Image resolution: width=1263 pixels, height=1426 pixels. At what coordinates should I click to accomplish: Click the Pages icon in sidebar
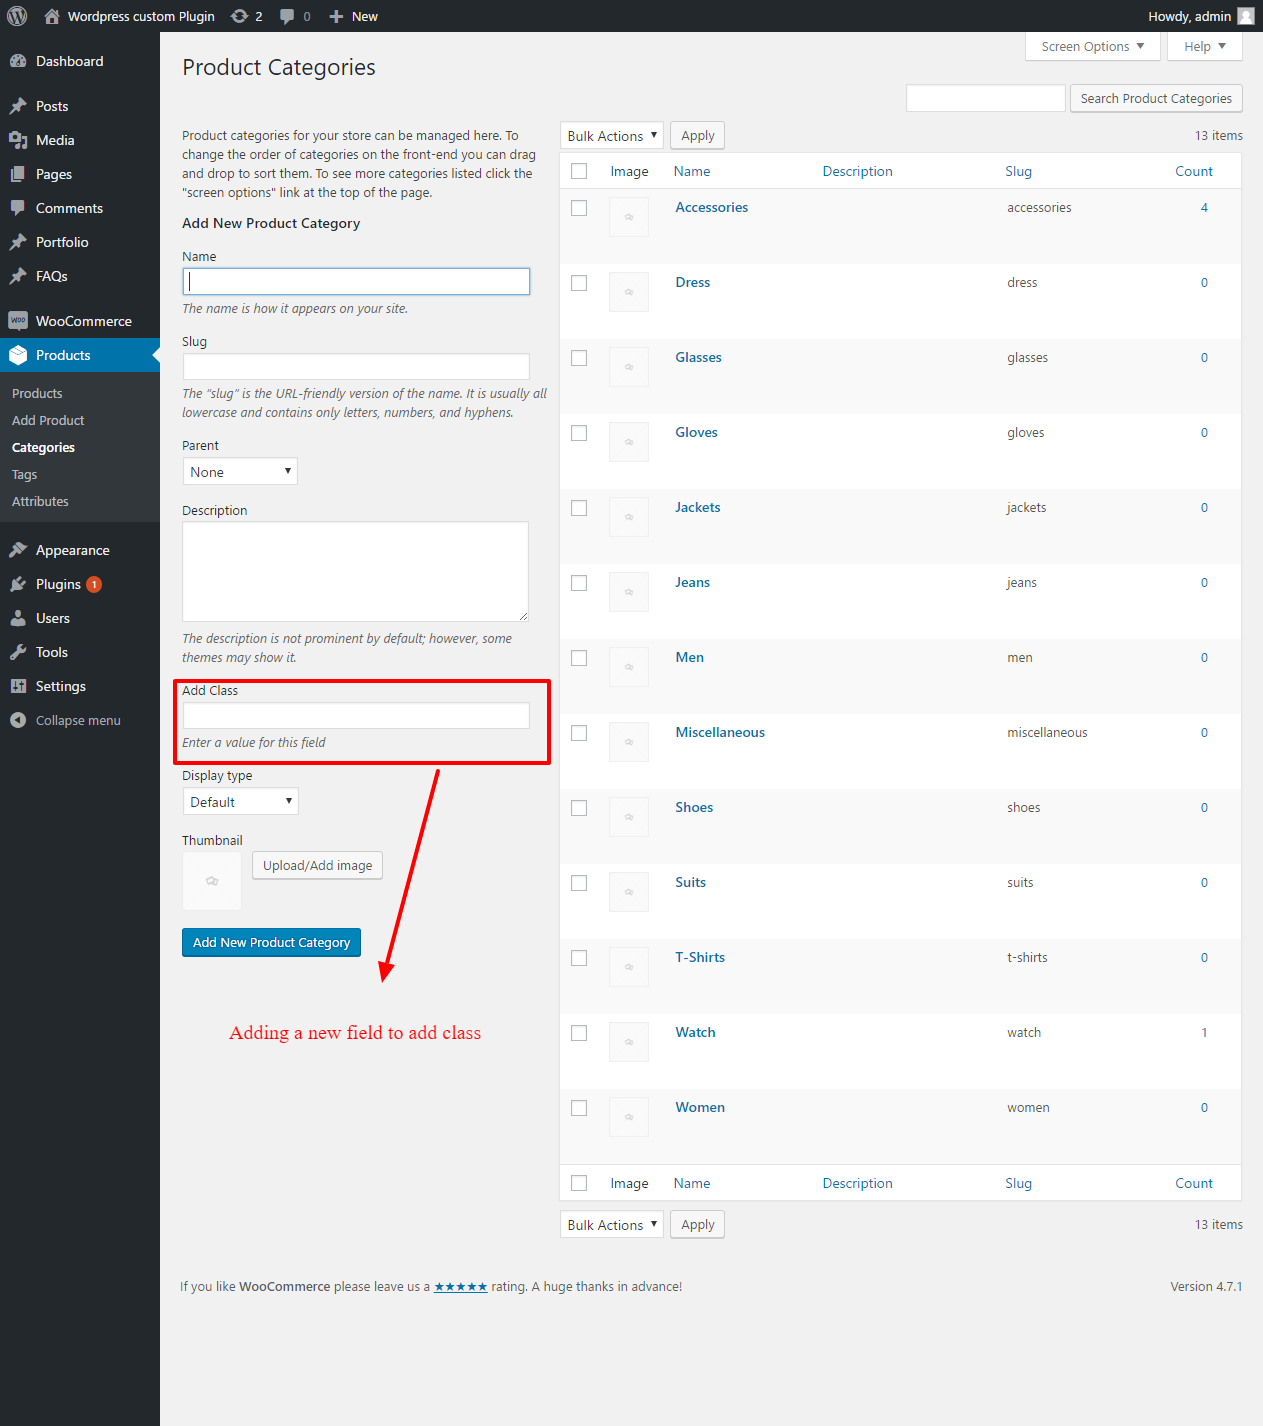pos(18,174)
